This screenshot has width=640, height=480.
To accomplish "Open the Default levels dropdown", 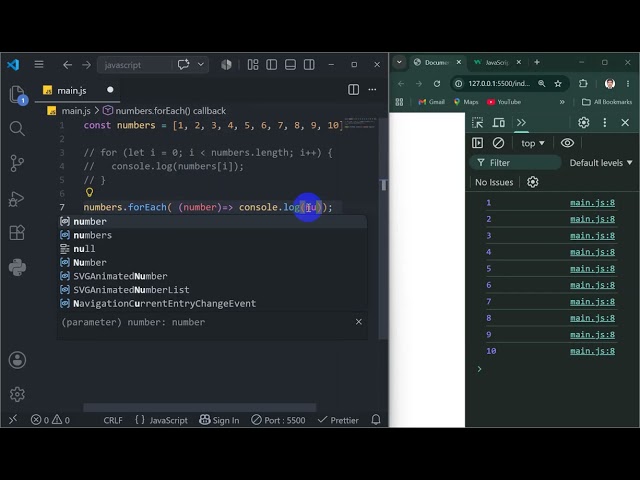I will click(600, 163).
